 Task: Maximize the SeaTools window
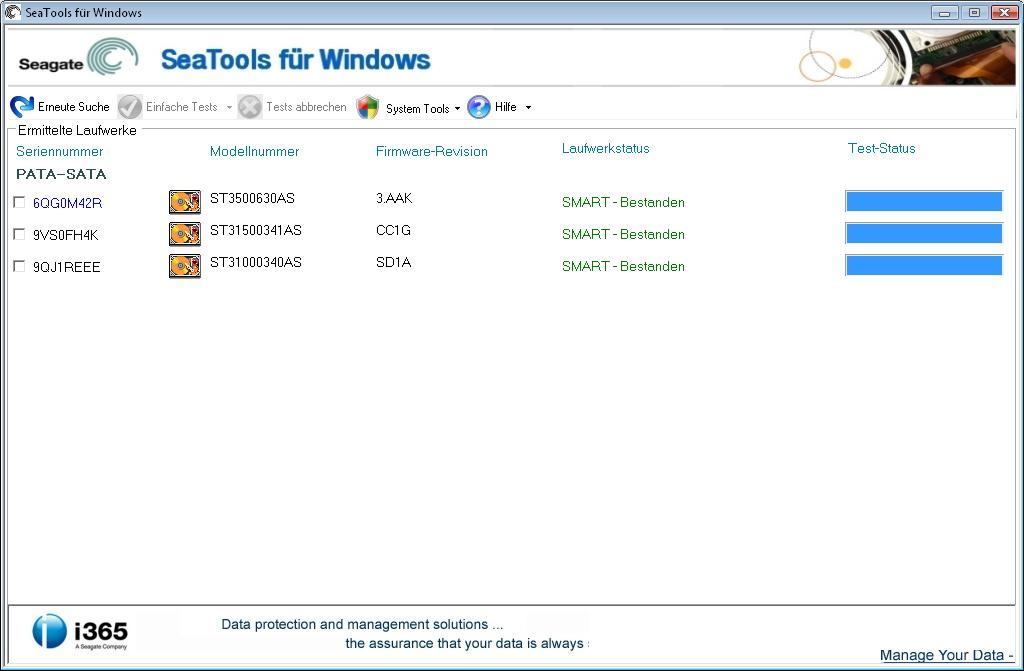[x=974, y=12]
